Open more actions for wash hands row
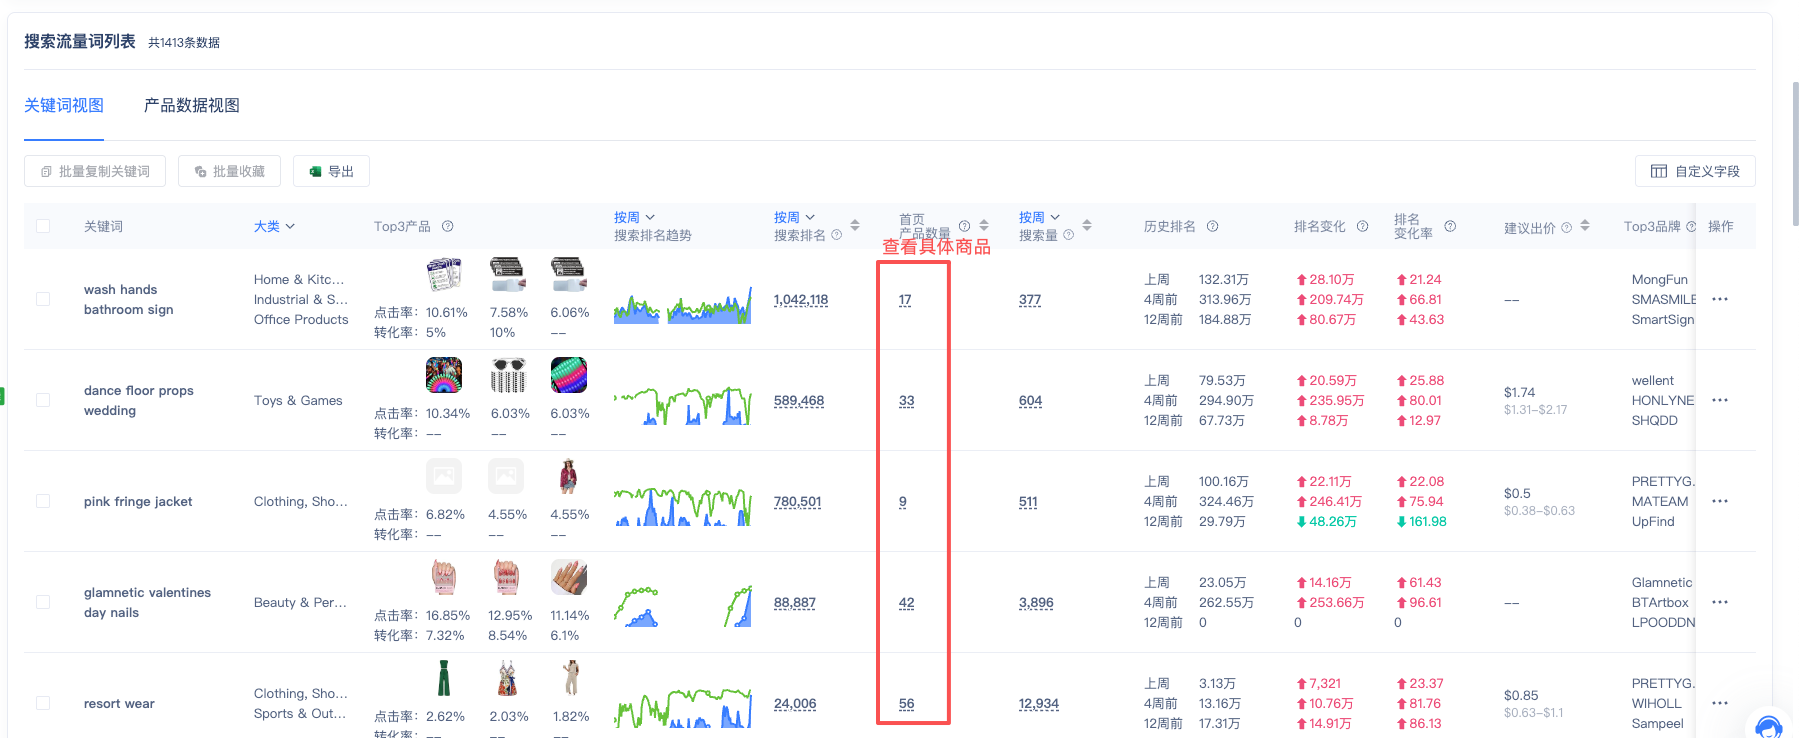Screen dimensions: 1799x738 pyautogui.click(x=1720, y=299)
